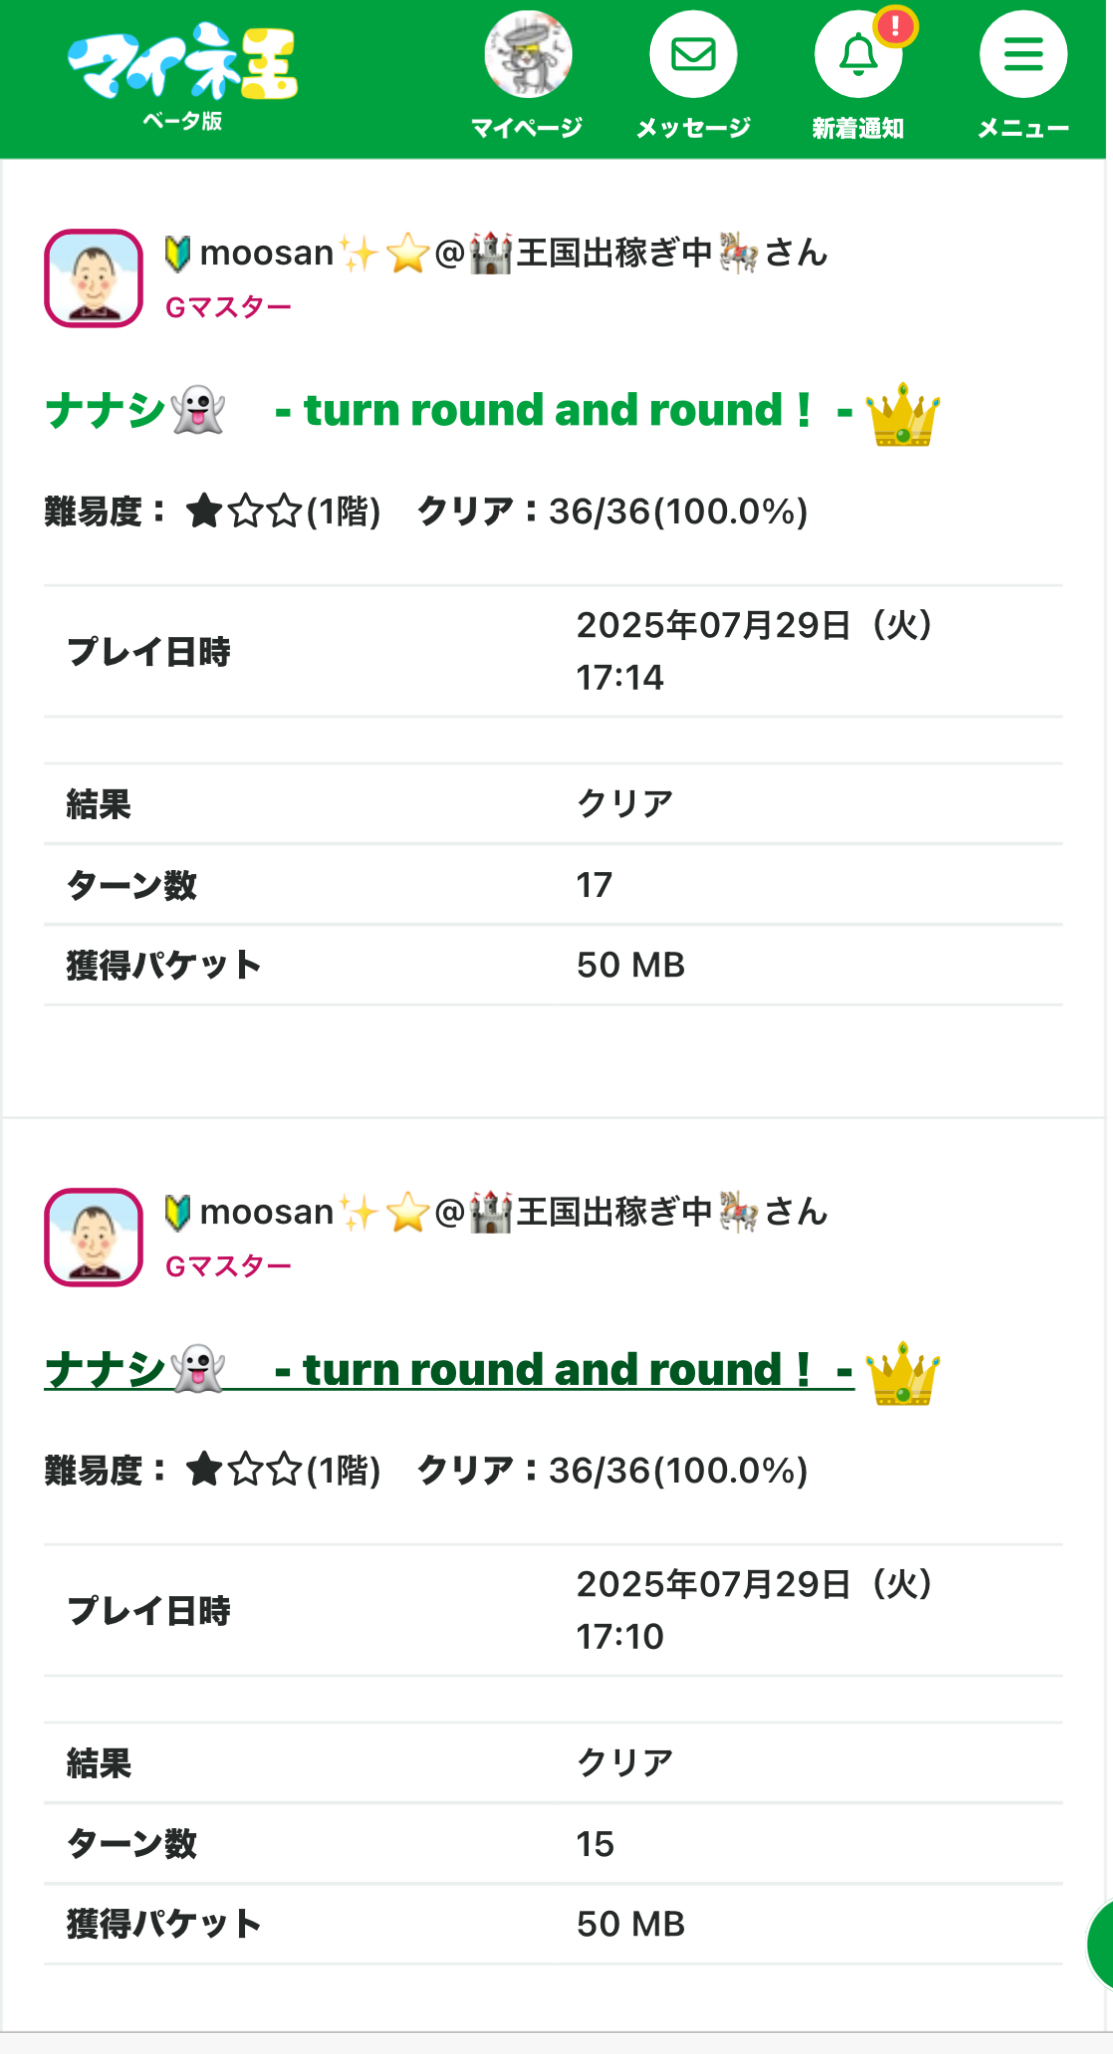Open first moosan username link
The height and width of the screenshot is (2054, 1113).
pyautogui.click(x=495, y=254)
